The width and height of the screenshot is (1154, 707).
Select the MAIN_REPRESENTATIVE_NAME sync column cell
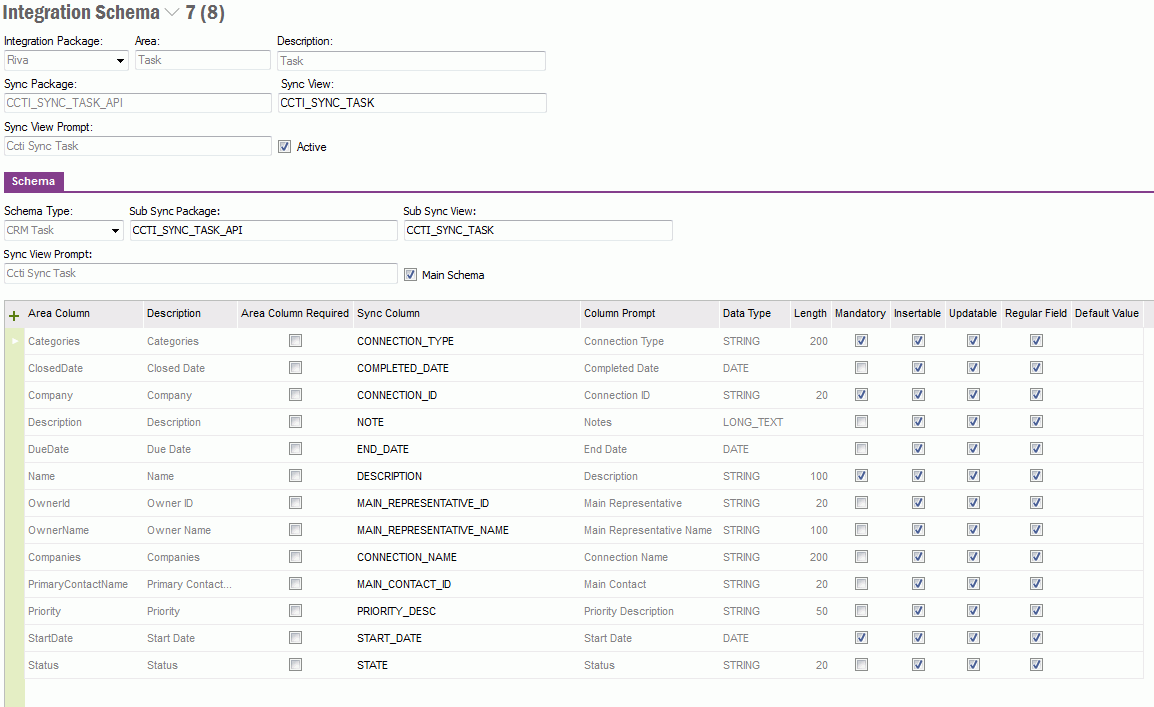pos(433,530)
